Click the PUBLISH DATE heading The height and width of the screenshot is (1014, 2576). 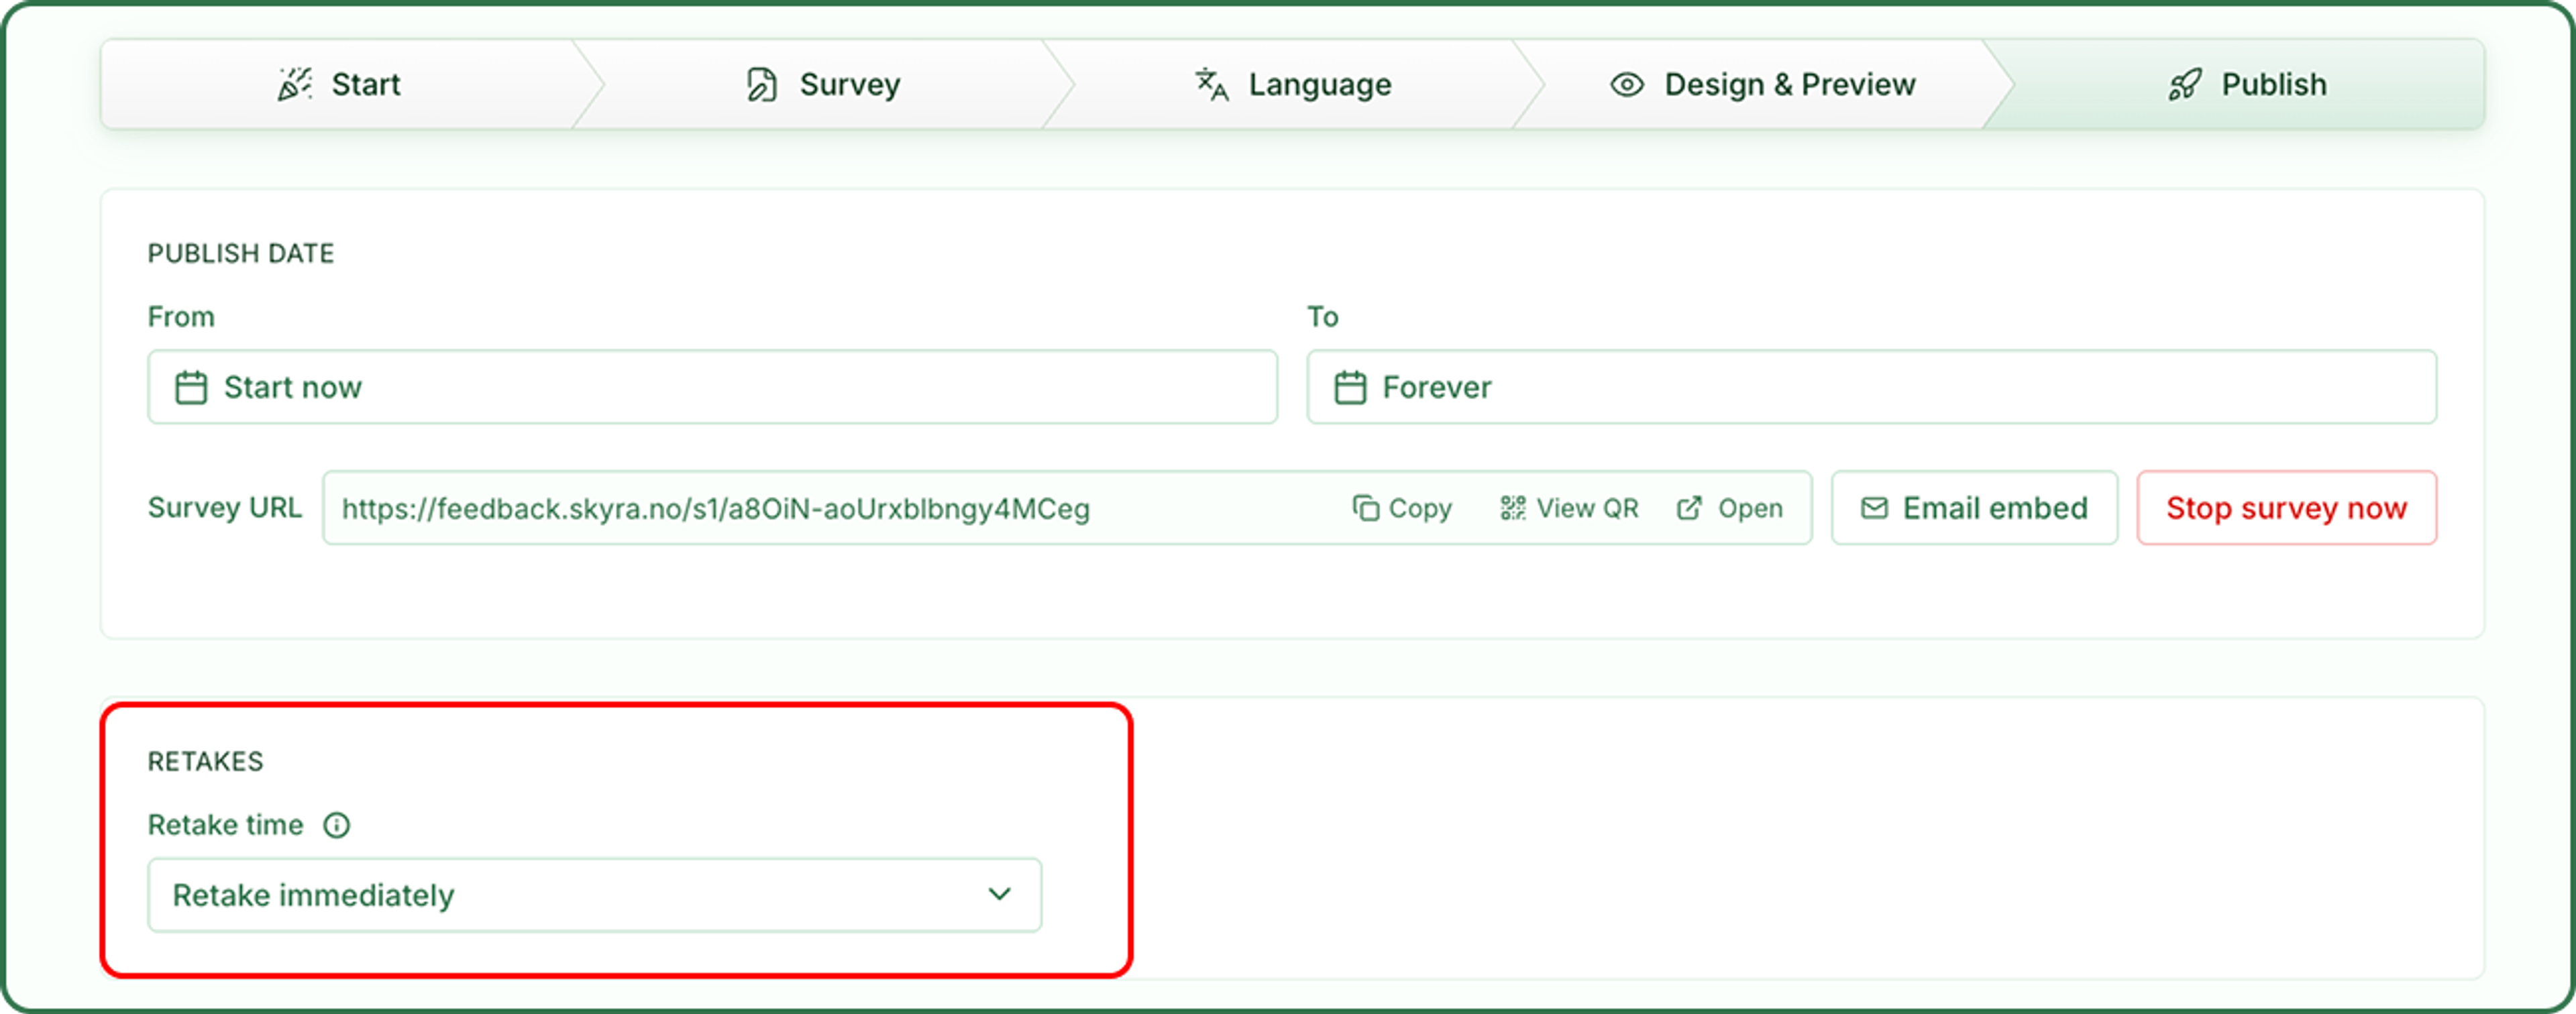coord(241,253)
